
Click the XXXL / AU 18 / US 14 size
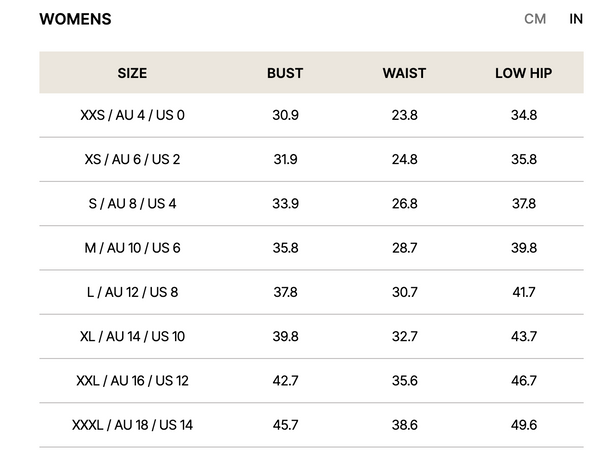132,425
